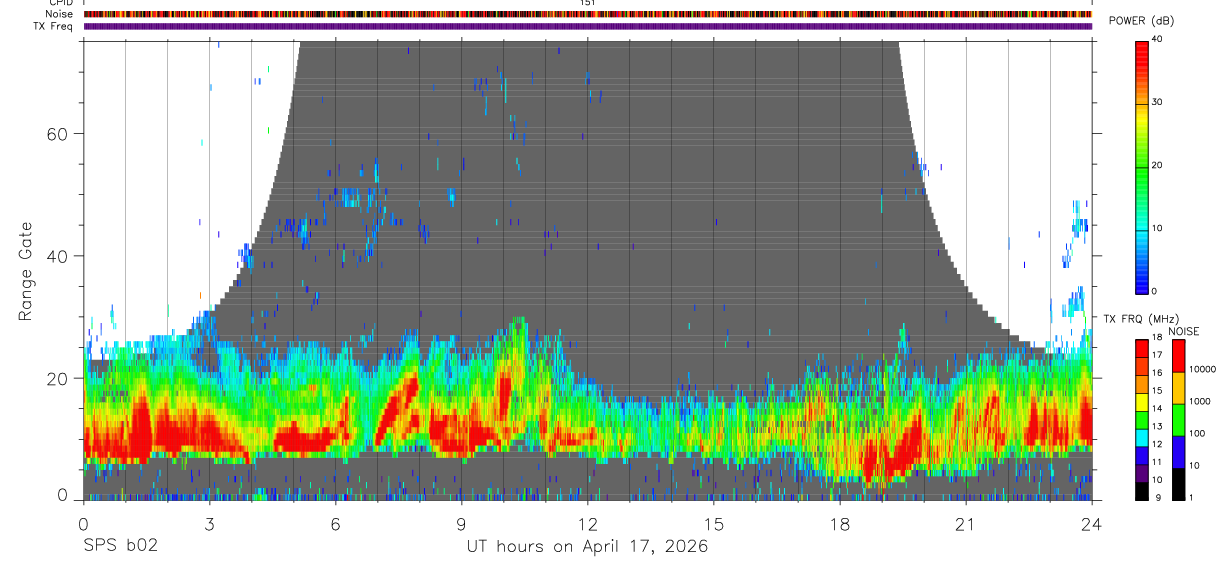Click the Noise strip above the plot
Viewport: 1228px width, 567px height.
point(588,15)
